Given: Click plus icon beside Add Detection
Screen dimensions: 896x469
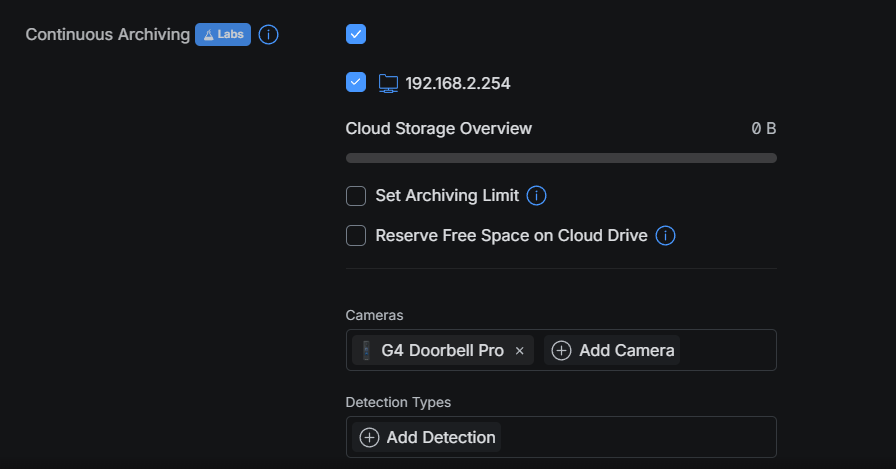Looking at the screenshot, I should tap(369, 437).
